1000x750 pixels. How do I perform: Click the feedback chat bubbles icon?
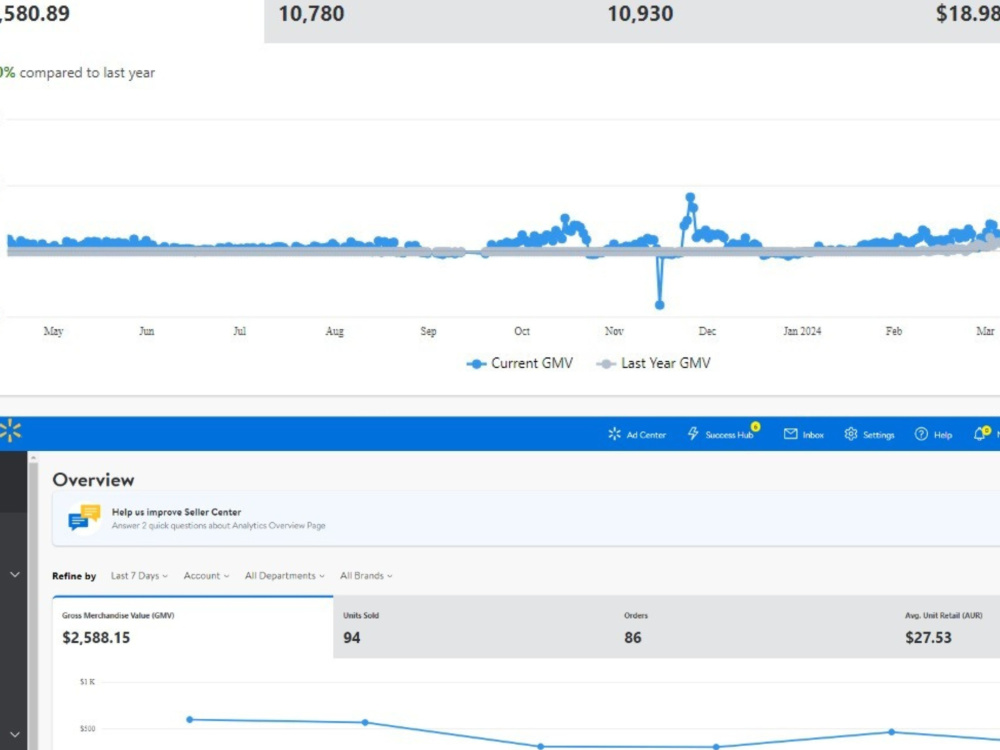(x=84, y=518)
